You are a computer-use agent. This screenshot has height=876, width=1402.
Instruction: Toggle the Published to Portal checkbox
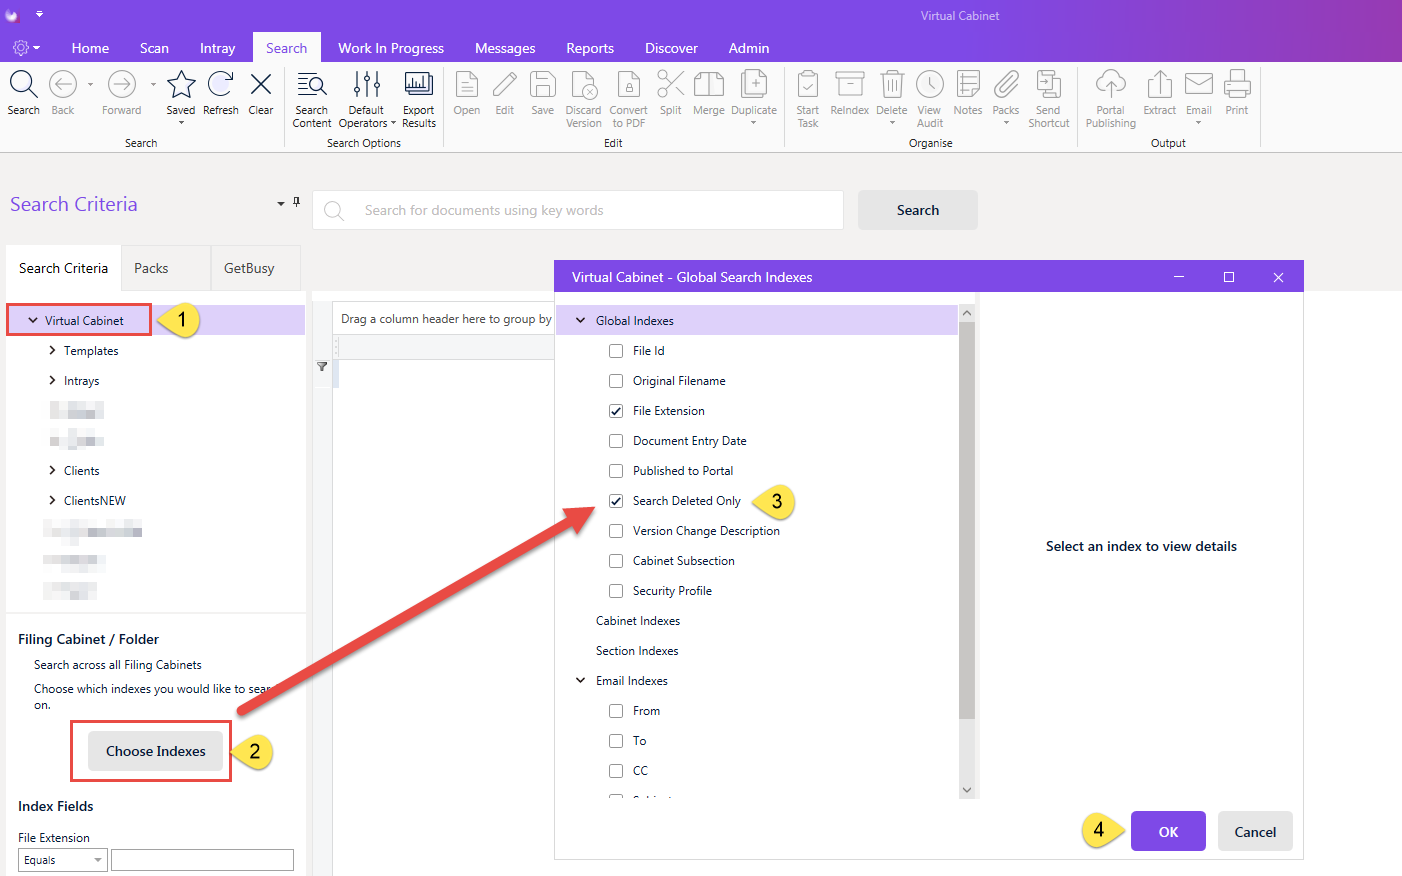tap(616, 471)
